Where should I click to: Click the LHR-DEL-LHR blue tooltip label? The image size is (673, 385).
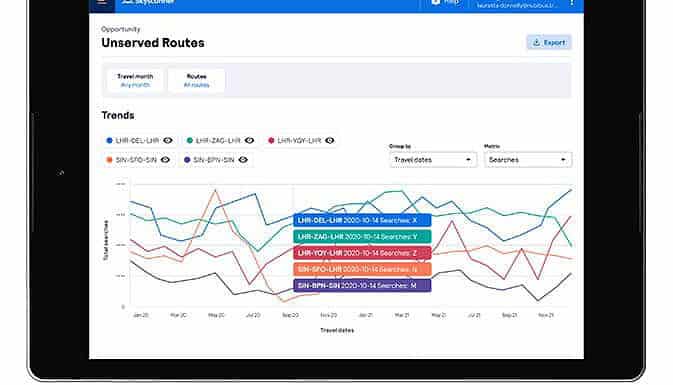[x=362, y=220]
